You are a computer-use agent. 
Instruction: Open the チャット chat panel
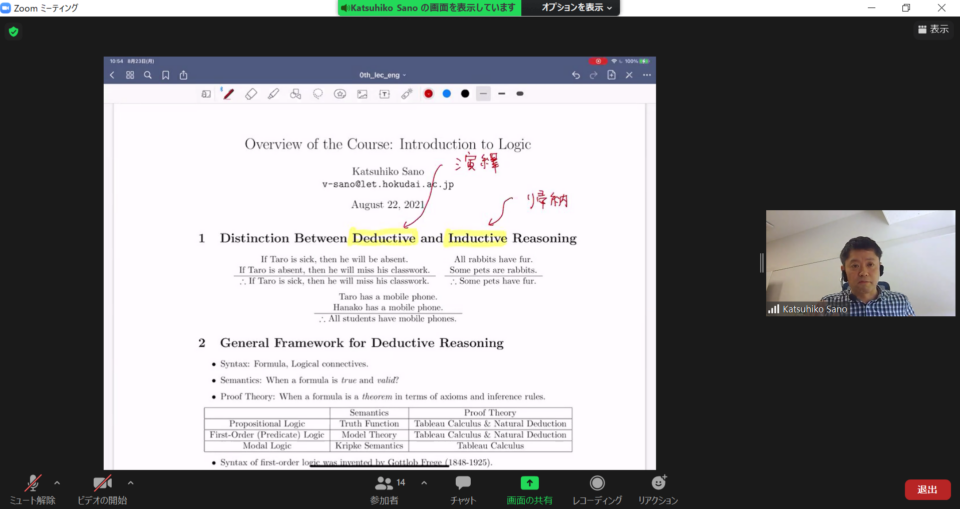click(463, 489)
